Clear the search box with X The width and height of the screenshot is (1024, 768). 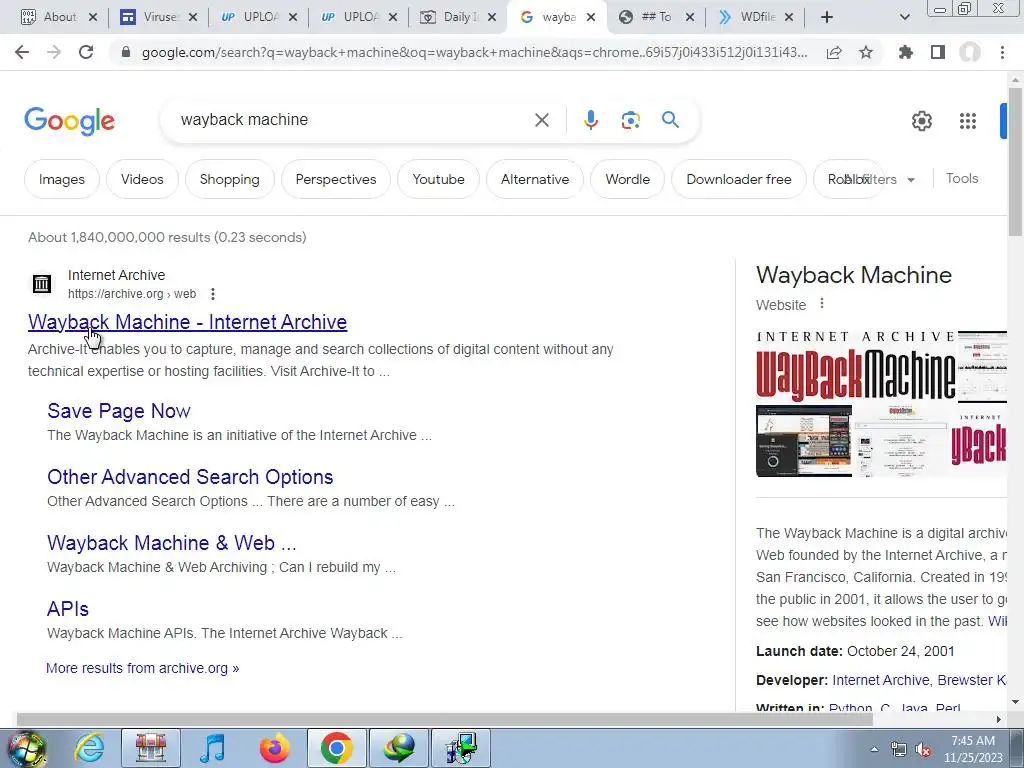click(541, 120)
